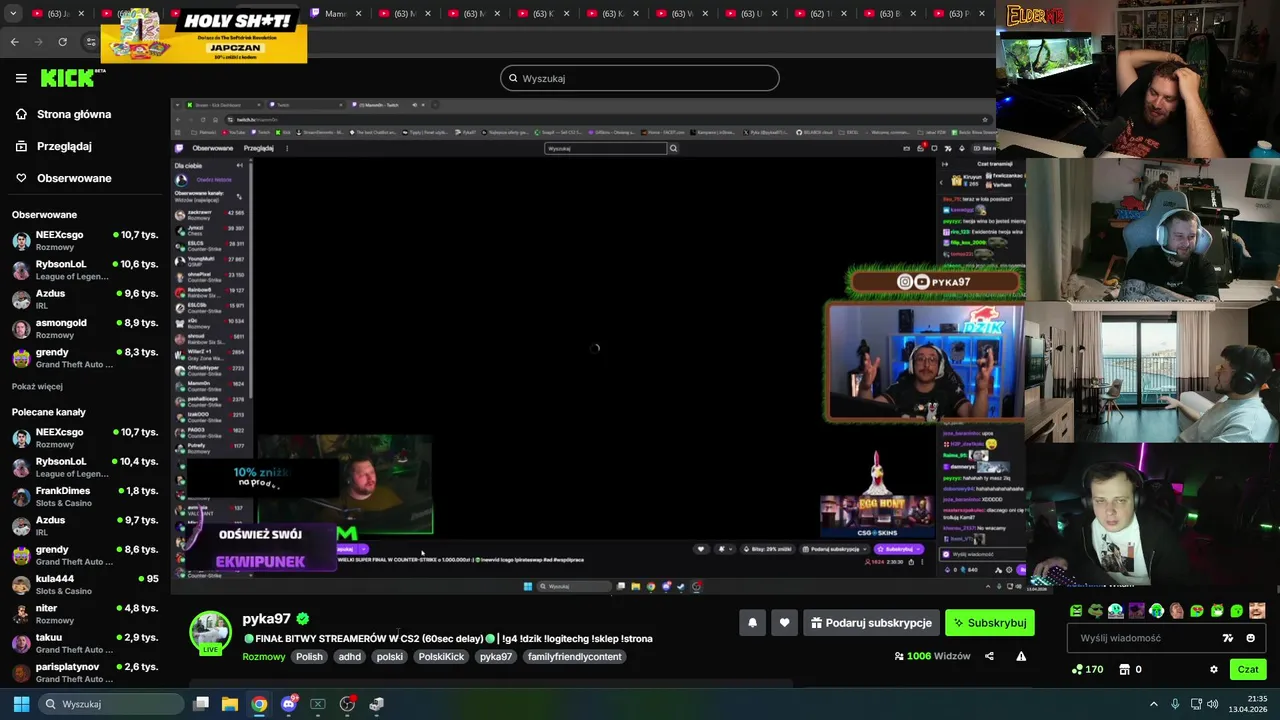Switch to the YouTube (62) tab
The height and width of the screenshot is (720, 1280).
[824, 14]
